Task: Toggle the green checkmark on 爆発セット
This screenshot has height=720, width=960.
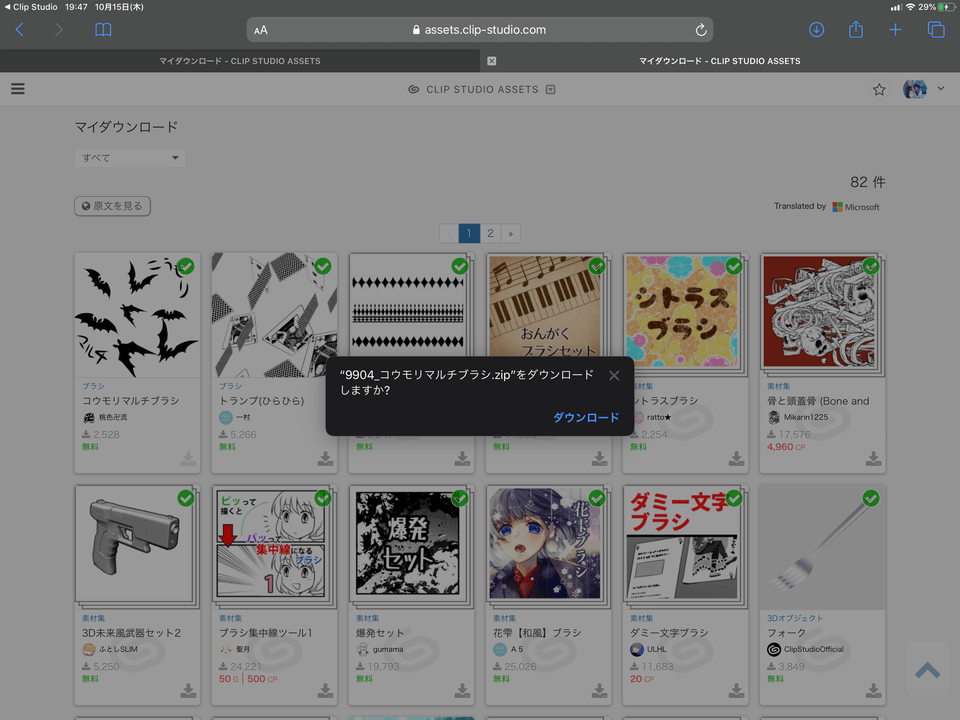Action: 459,497
